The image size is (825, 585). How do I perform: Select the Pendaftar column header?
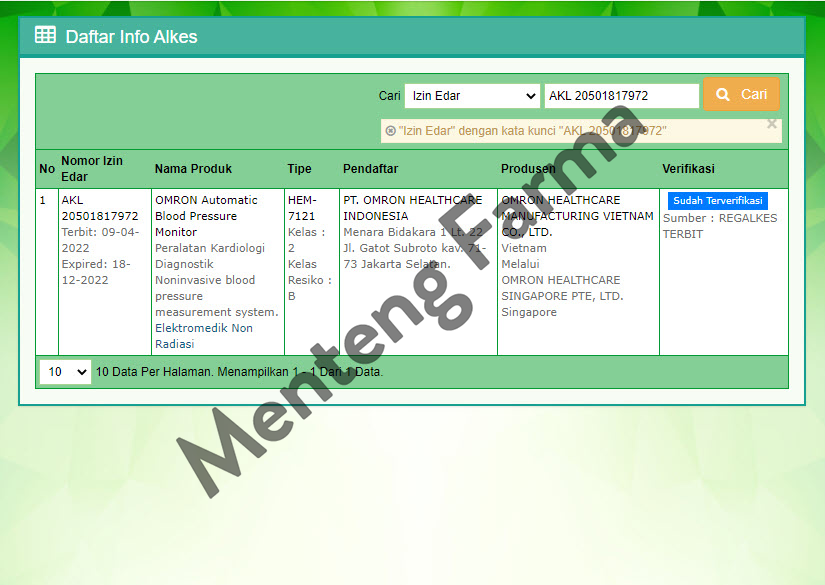370,168
